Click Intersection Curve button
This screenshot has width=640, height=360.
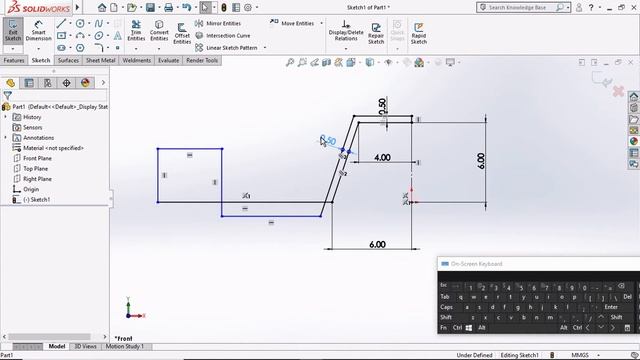(223, 36)
